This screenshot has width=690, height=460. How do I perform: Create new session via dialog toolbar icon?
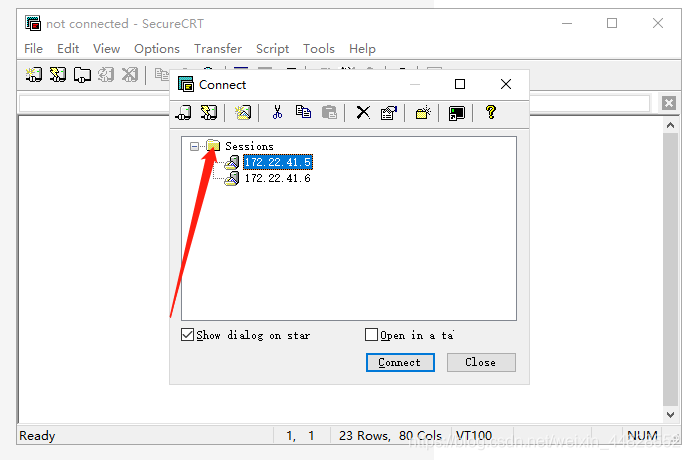242,113
